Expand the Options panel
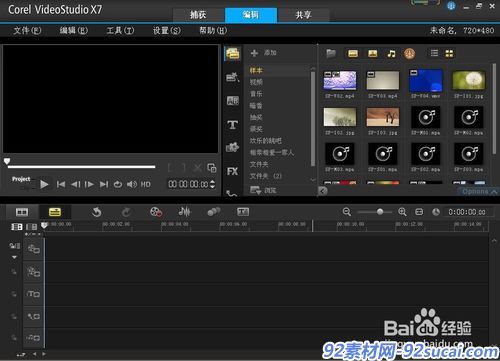 [479, 191]
